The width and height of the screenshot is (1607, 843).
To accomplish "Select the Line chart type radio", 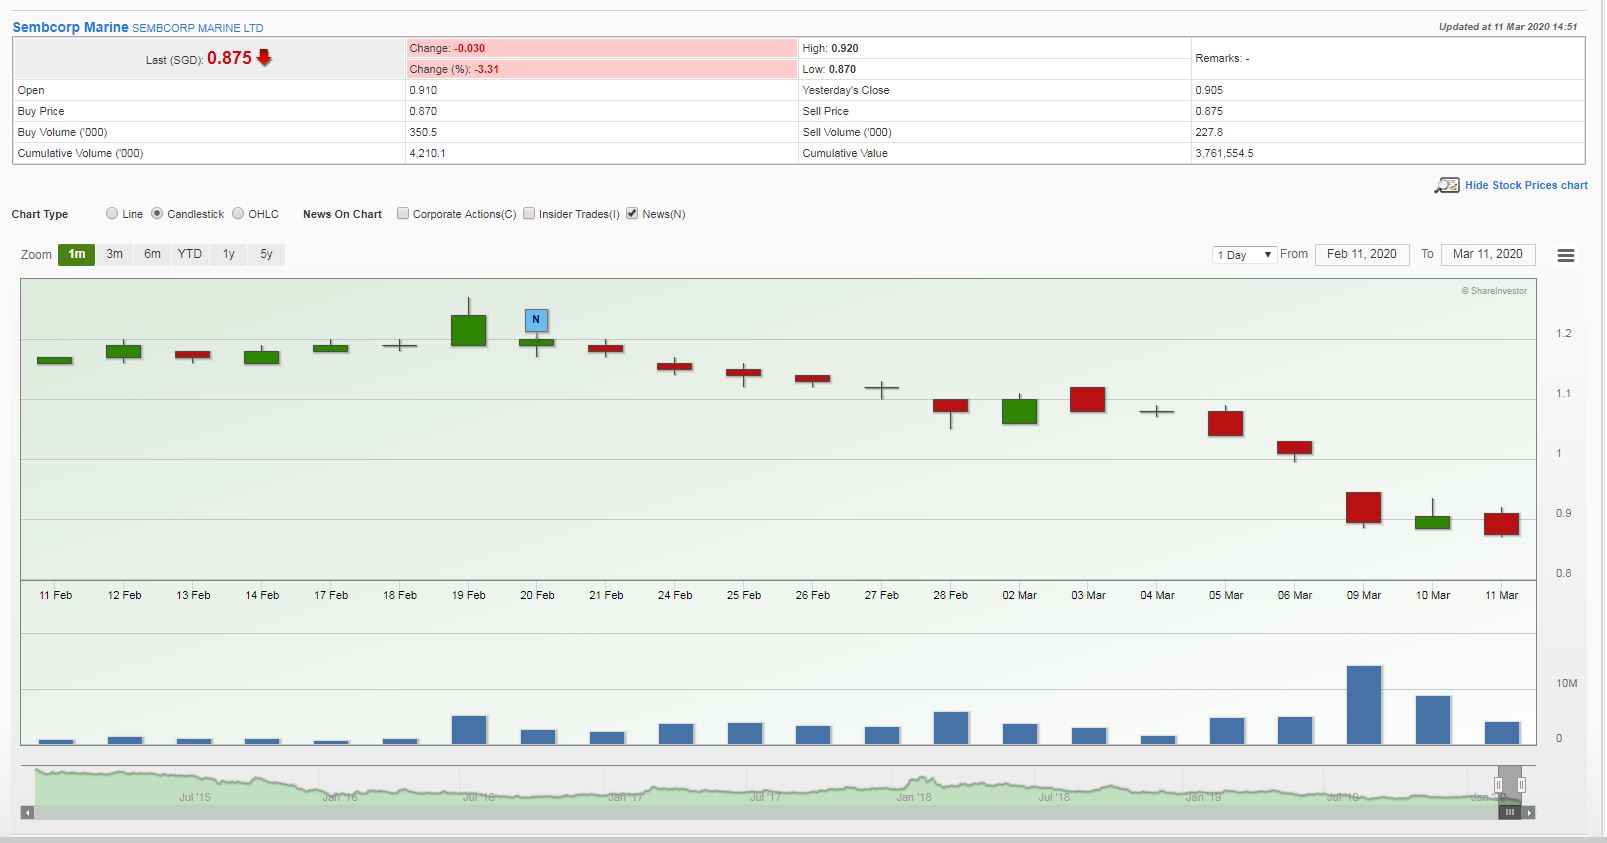I will (x=112, y=214).
